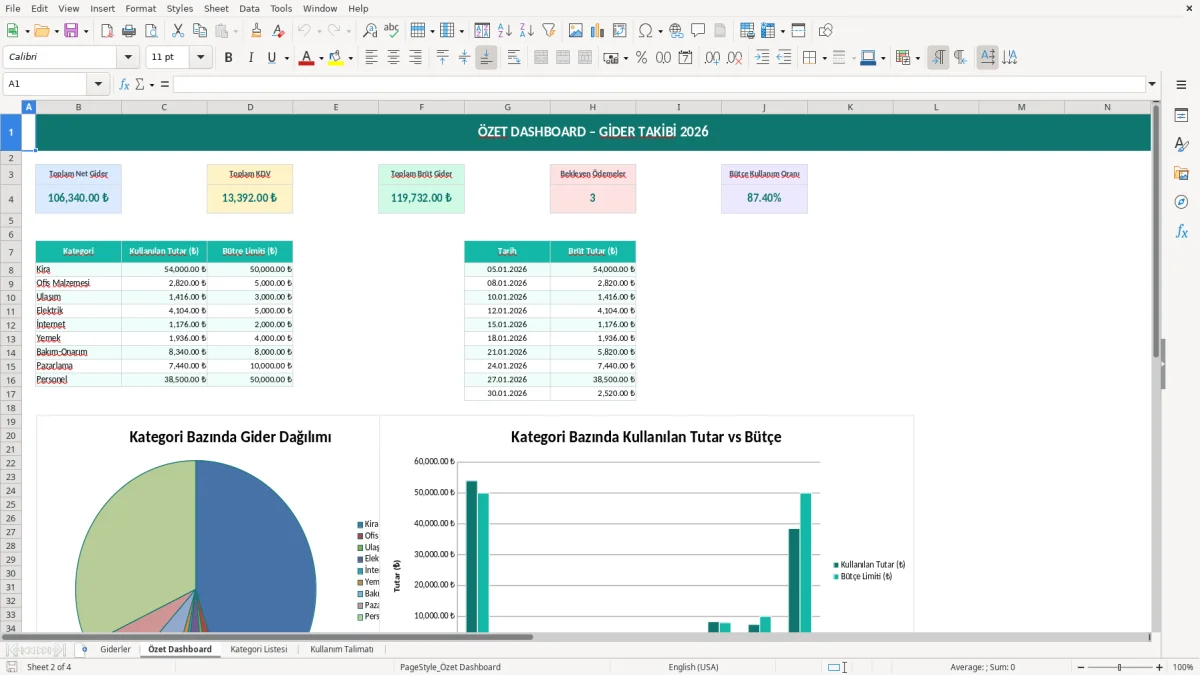Sort descending Z to A

pyautogui.click(x=527, y=31)
